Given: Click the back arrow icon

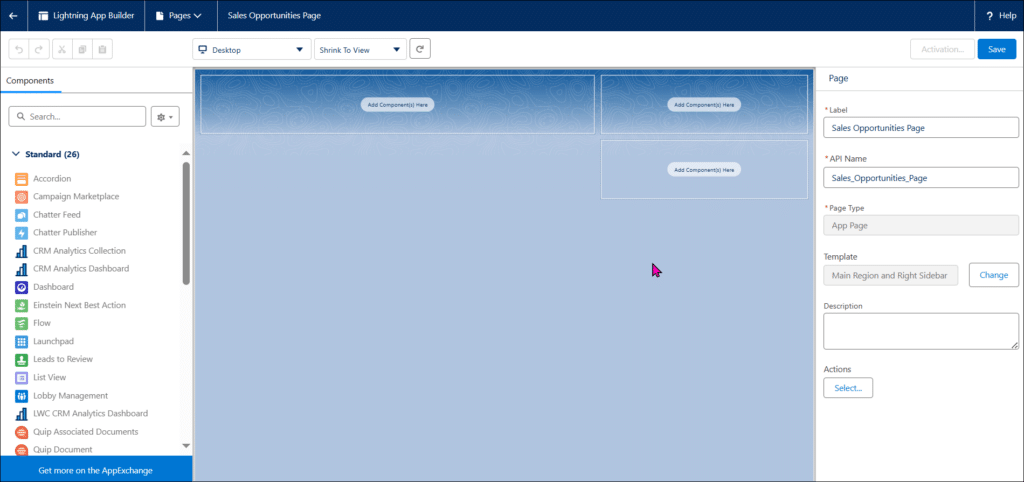Looking at the screenshot, I should (x=13, y=16).
